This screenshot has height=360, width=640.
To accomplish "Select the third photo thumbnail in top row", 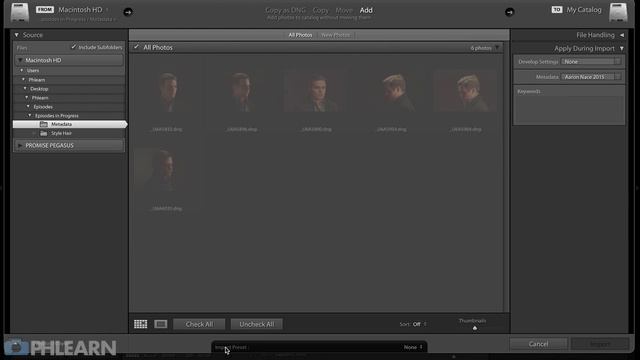I will click(x=316, y=91).
